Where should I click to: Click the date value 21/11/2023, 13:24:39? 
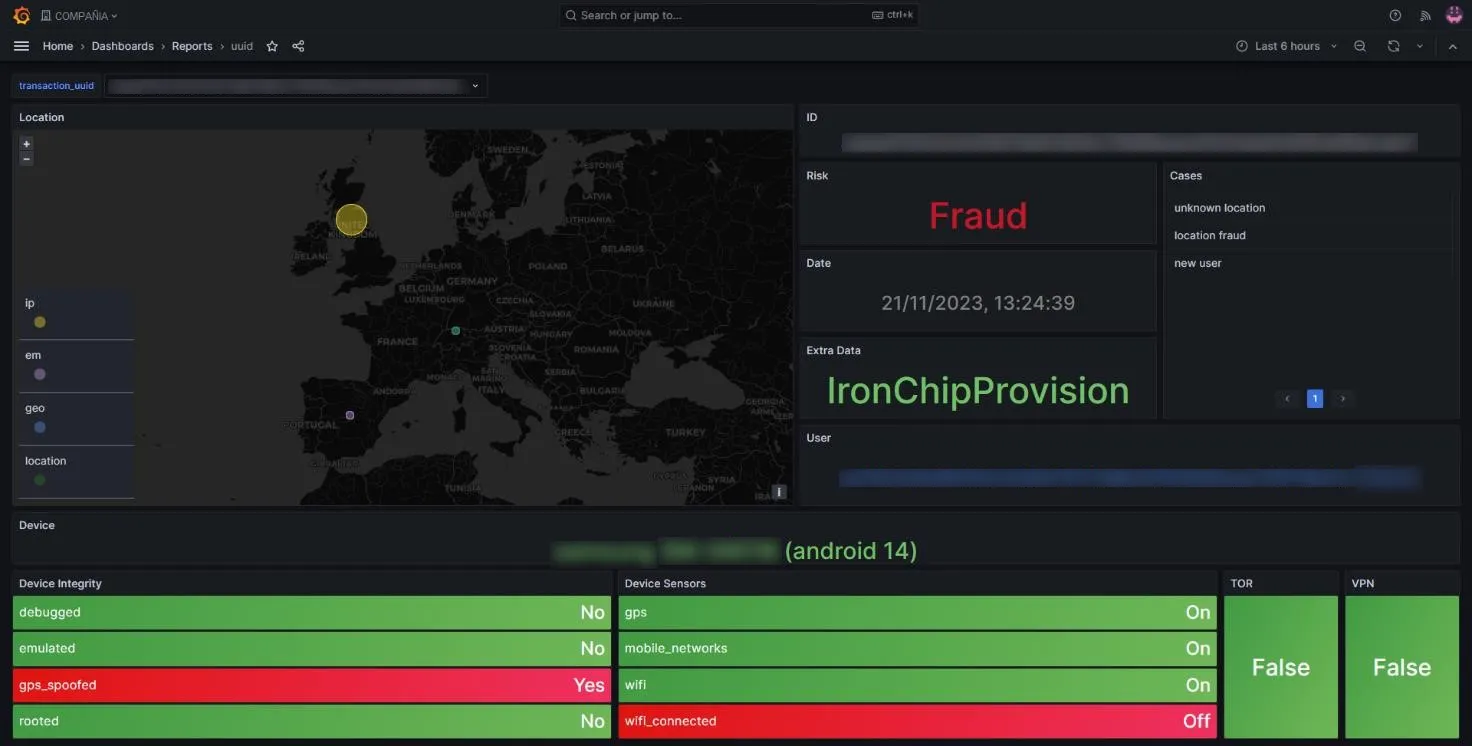click(978, 303)
